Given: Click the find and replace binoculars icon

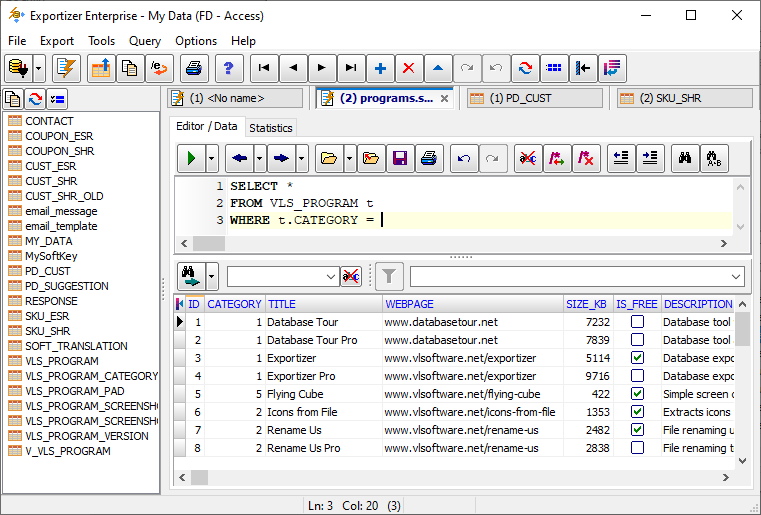Looking at the screenshot, I should tap(714, 158).
